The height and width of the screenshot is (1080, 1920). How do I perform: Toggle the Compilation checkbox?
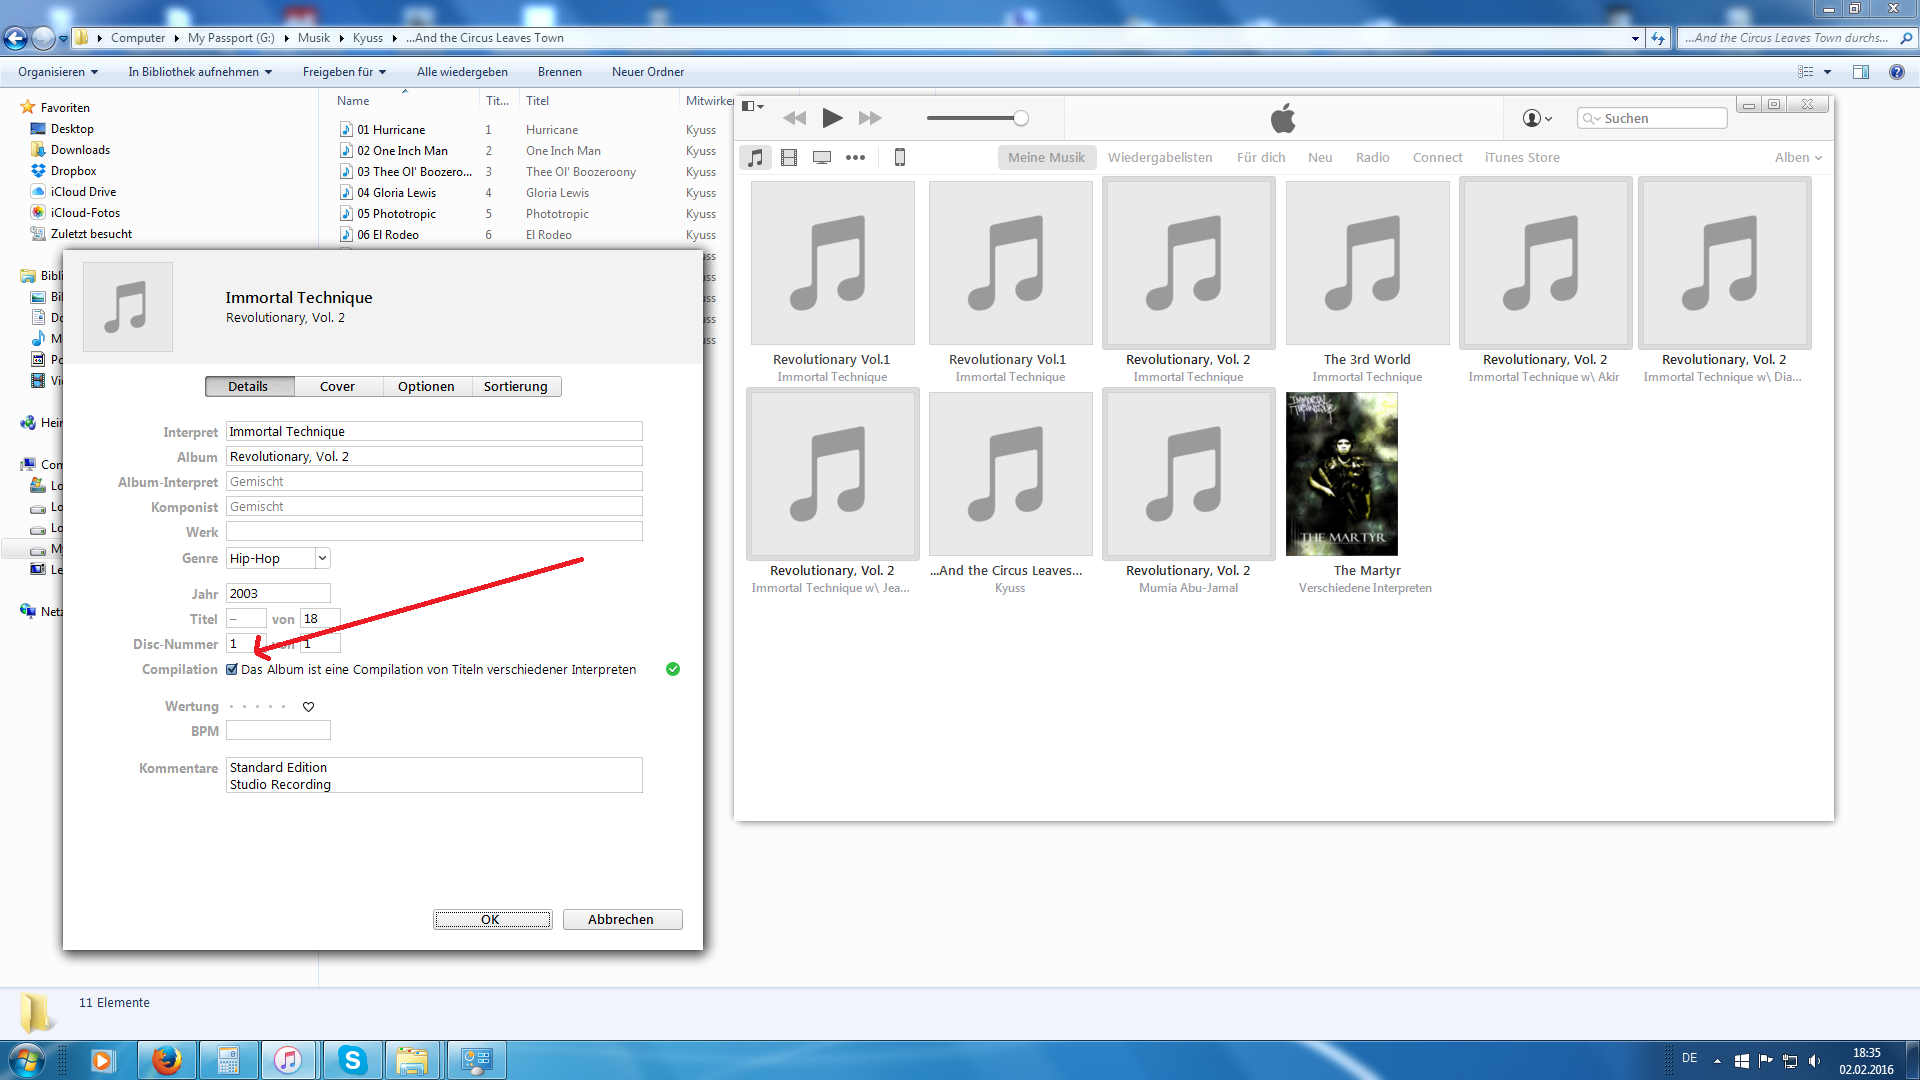232,669
